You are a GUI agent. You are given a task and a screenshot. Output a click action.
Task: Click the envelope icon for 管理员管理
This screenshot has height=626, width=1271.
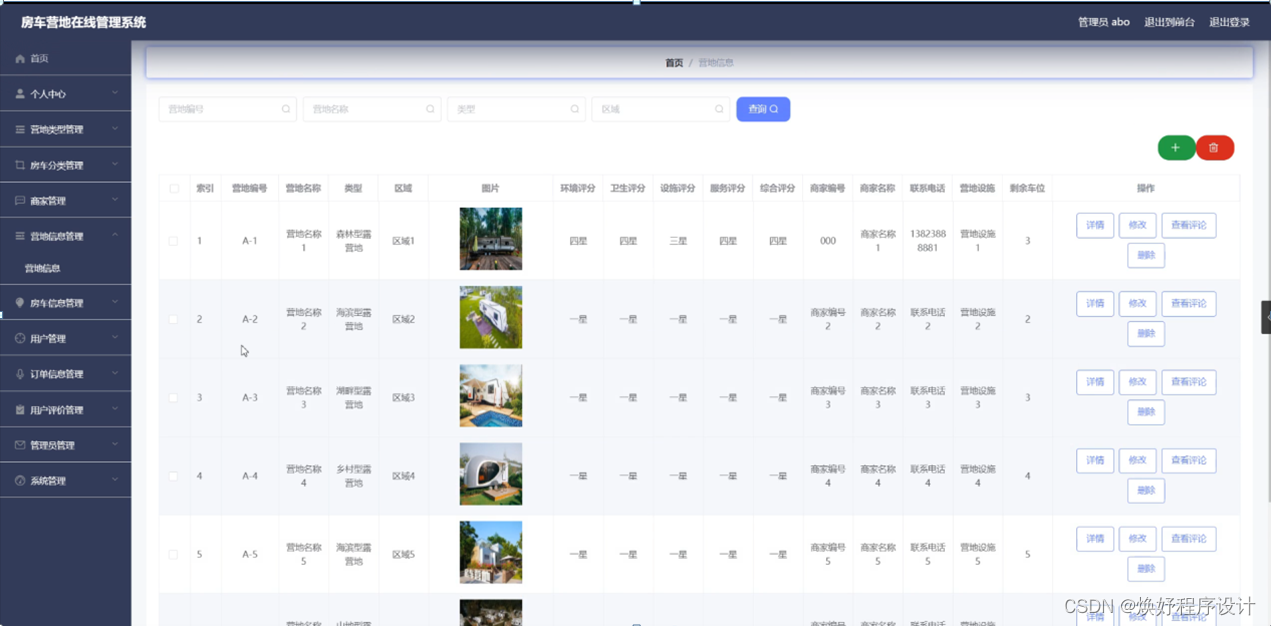point(20,445)
